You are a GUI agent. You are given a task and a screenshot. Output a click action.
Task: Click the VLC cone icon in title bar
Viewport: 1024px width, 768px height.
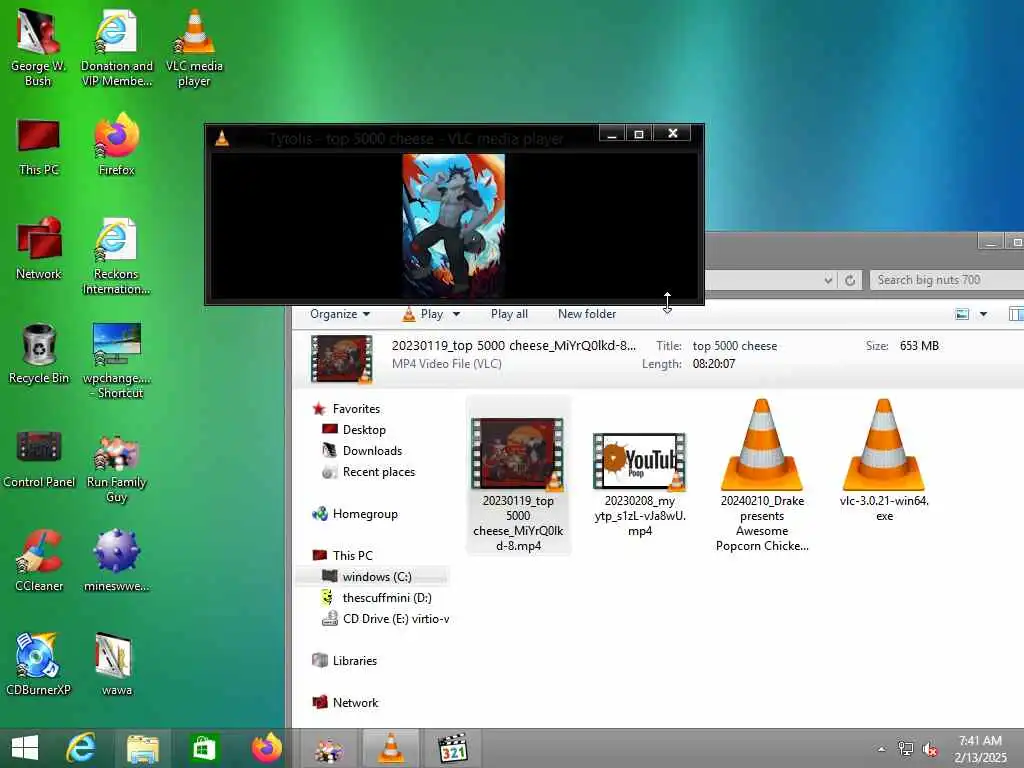[222, 138]
